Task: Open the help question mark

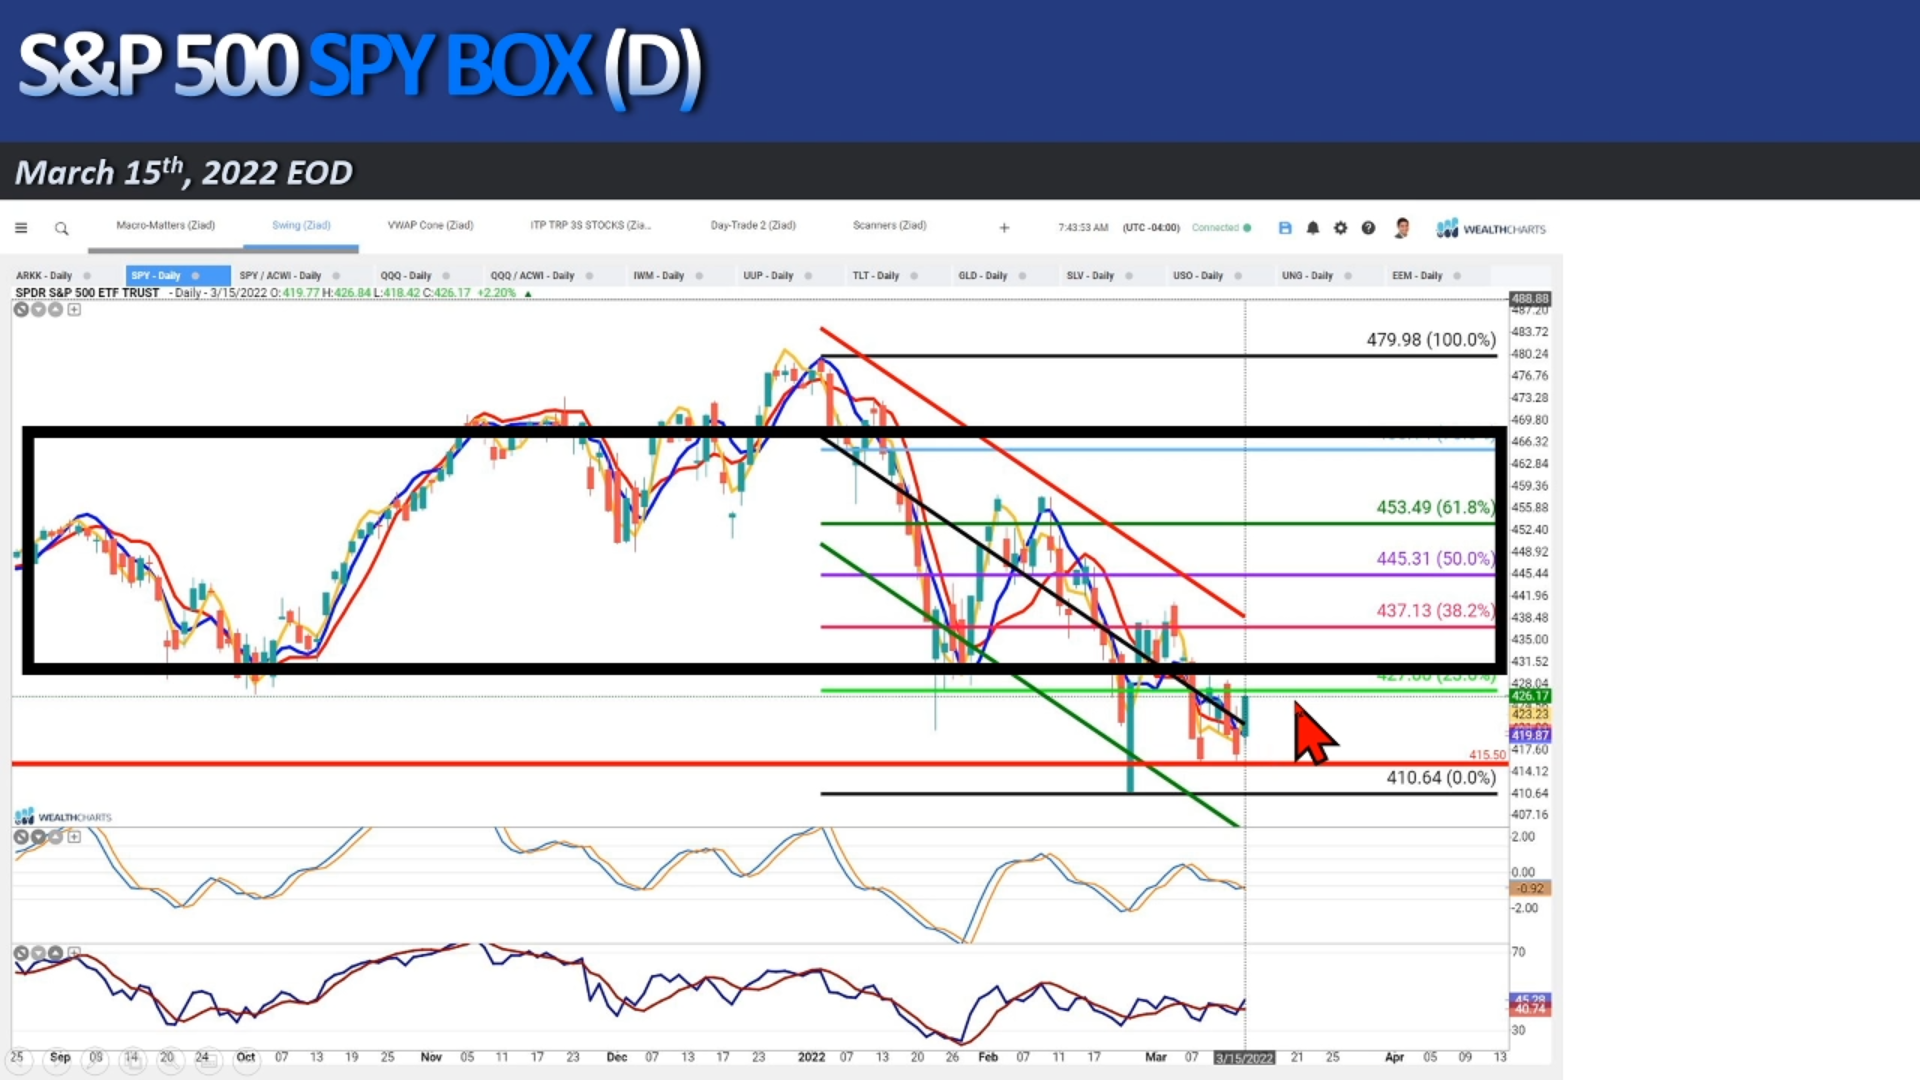Action: tap(1368, 228)
